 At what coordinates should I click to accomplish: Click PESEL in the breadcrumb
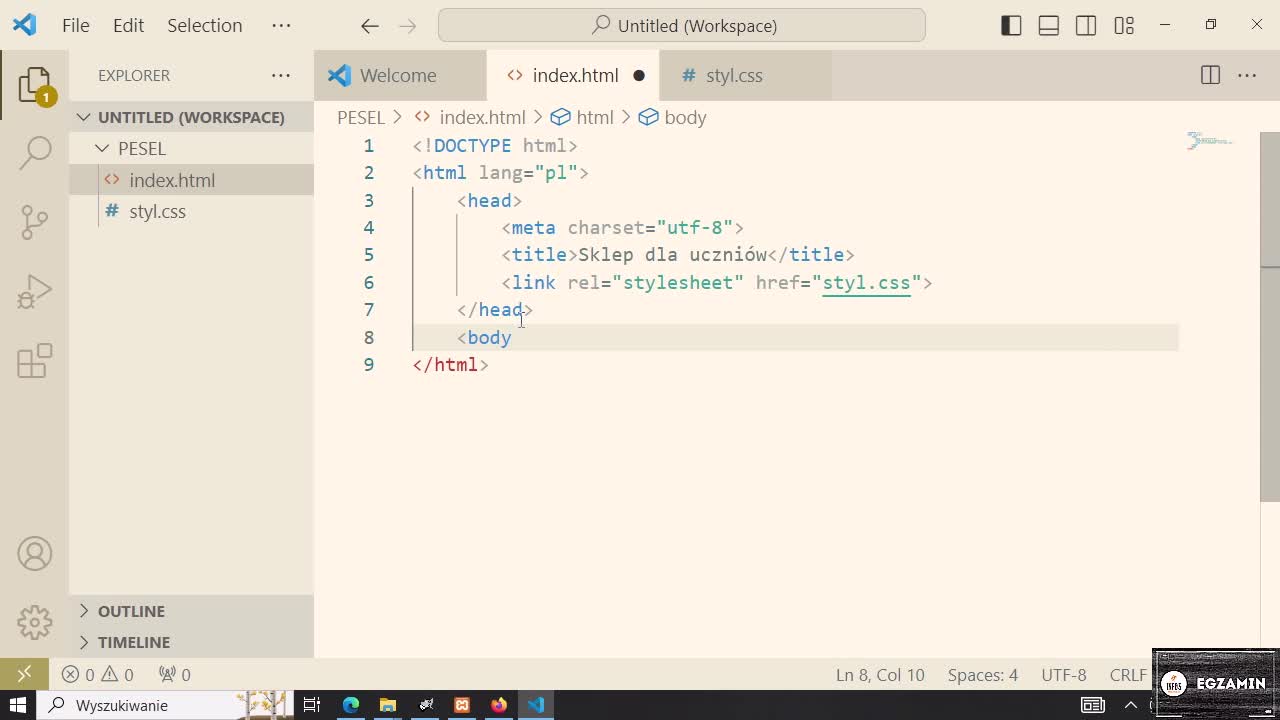click(361, 117)
